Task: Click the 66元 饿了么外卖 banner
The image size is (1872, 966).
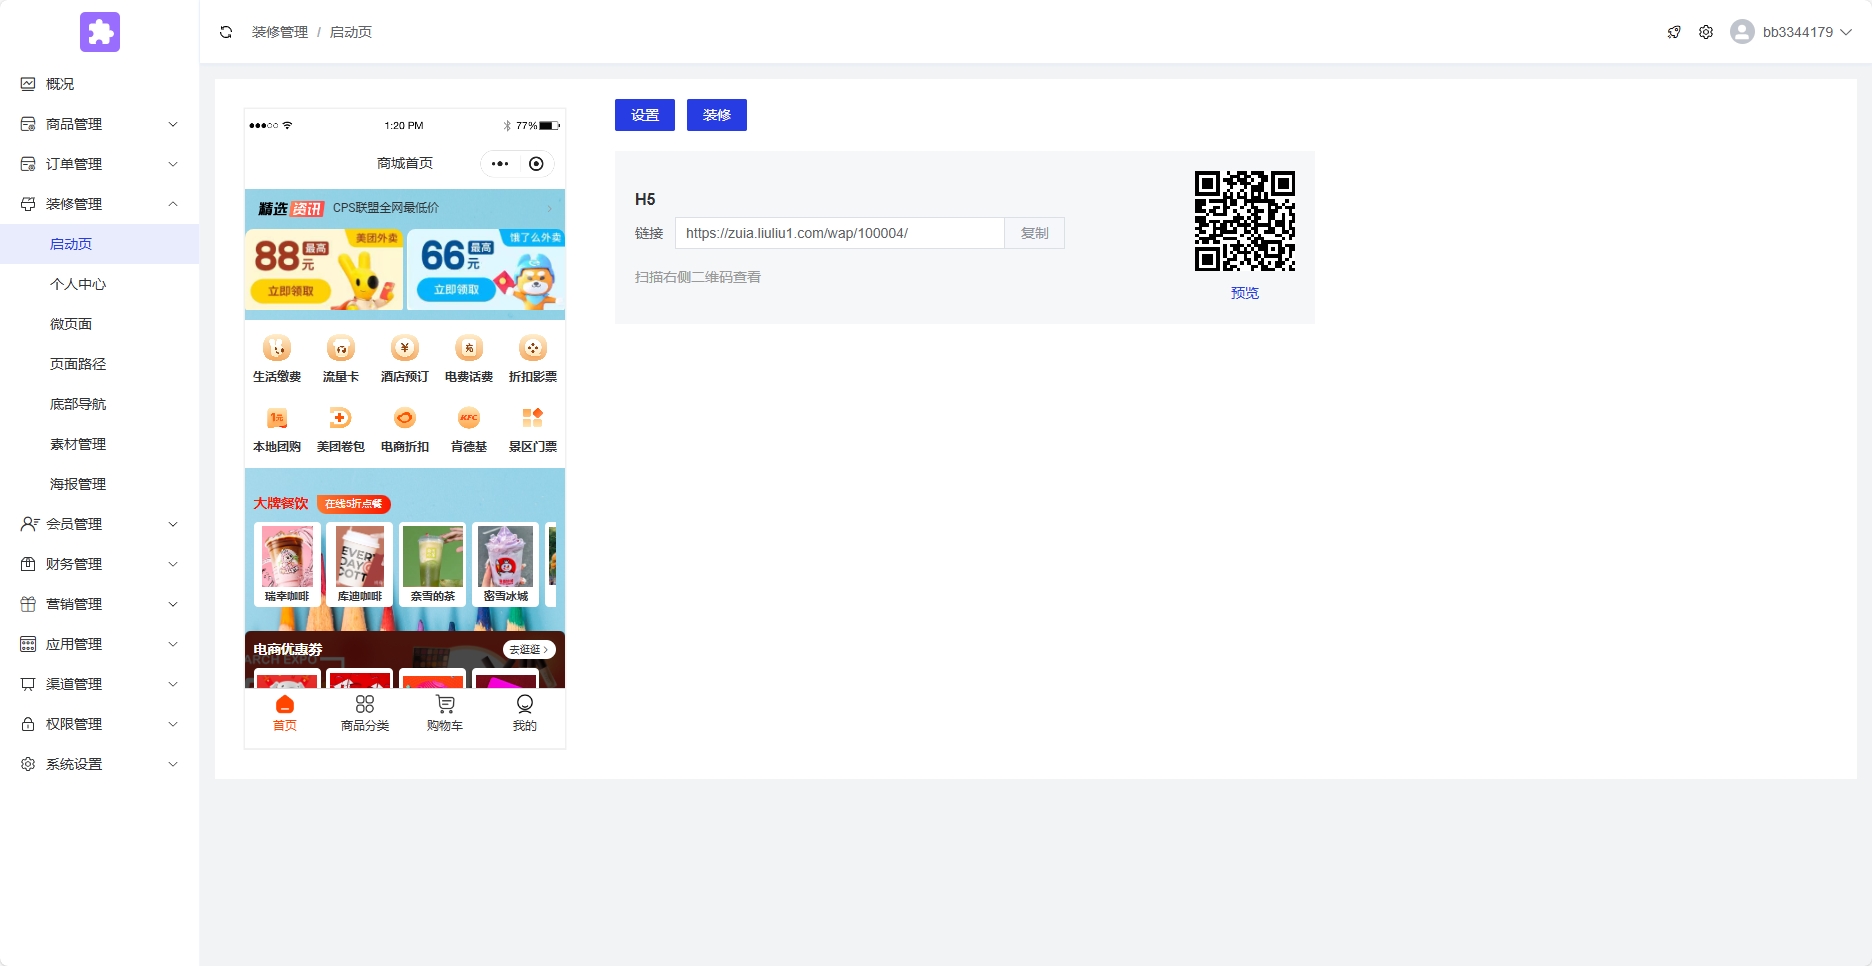Action: point(486,270)
